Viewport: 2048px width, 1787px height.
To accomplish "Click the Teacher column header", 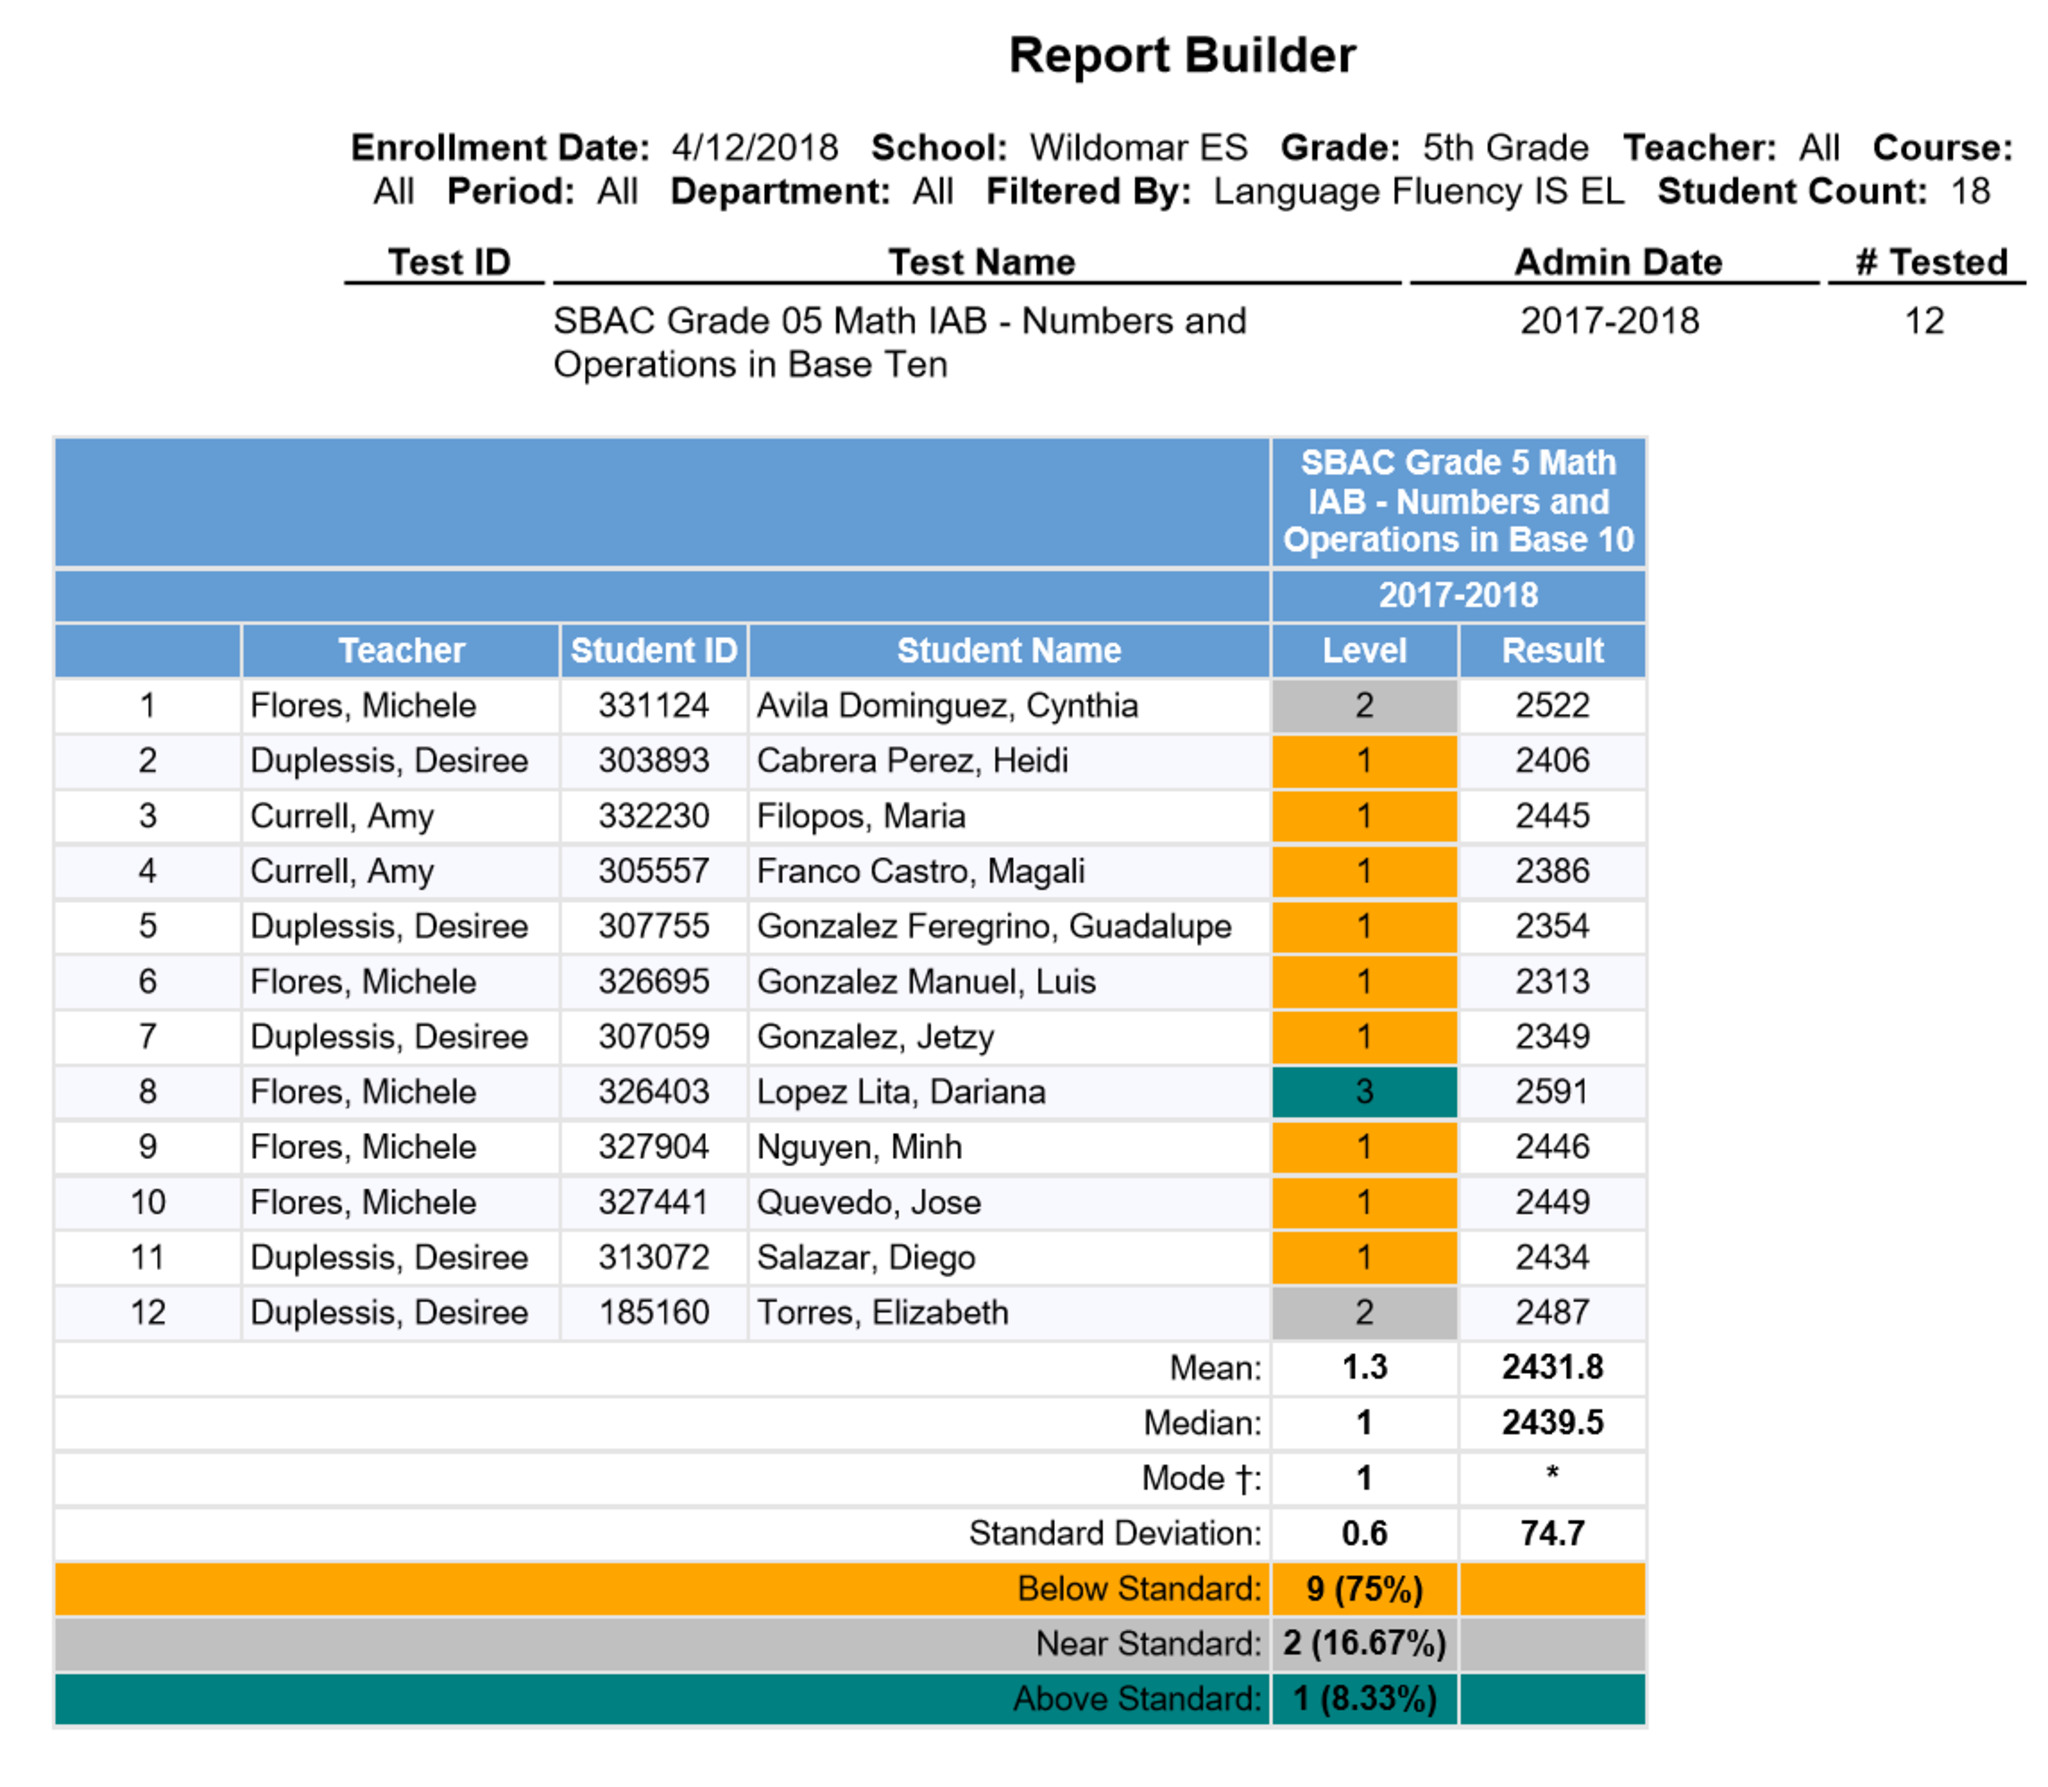I will [400, 650].
